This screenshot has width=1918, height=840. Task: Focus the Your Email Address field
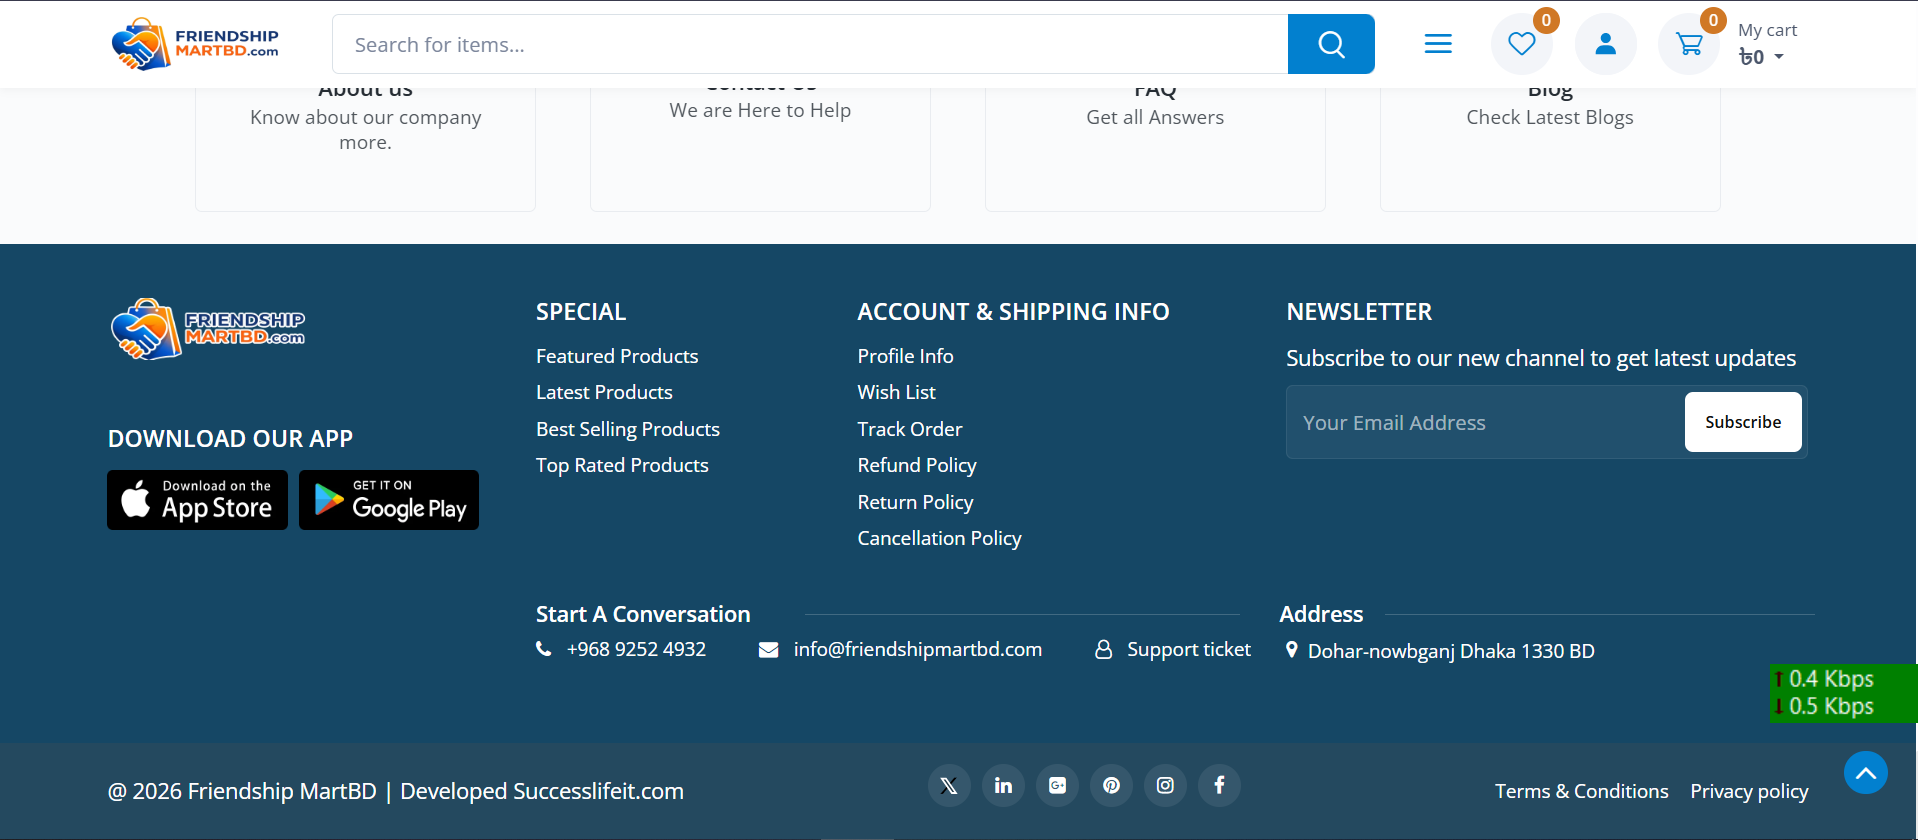(x=1485, y=423)
